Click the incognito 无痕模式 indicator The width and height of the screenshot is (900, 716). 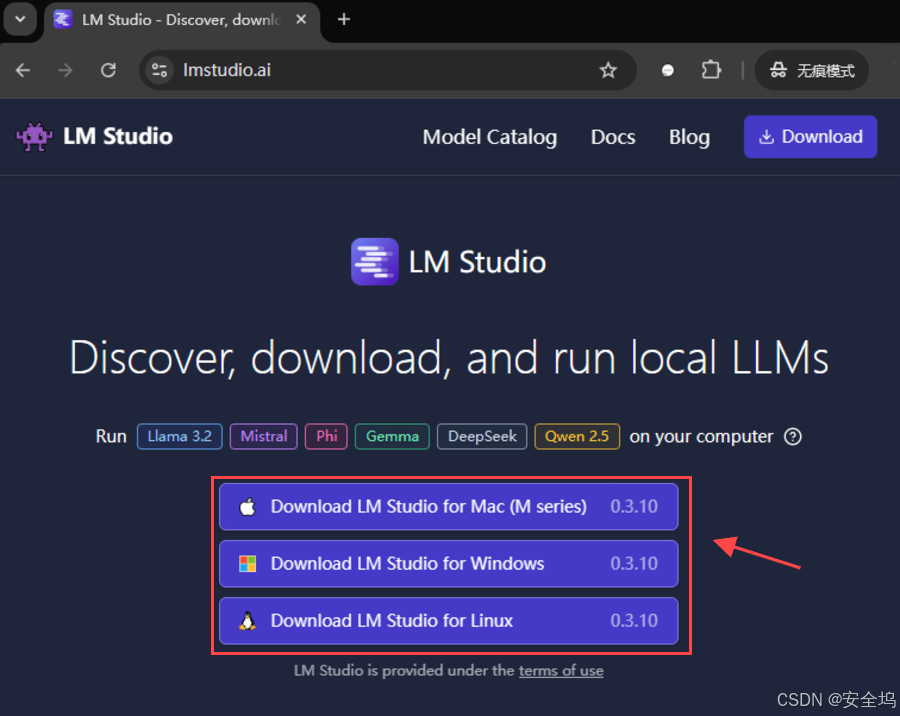pos(812,70)
